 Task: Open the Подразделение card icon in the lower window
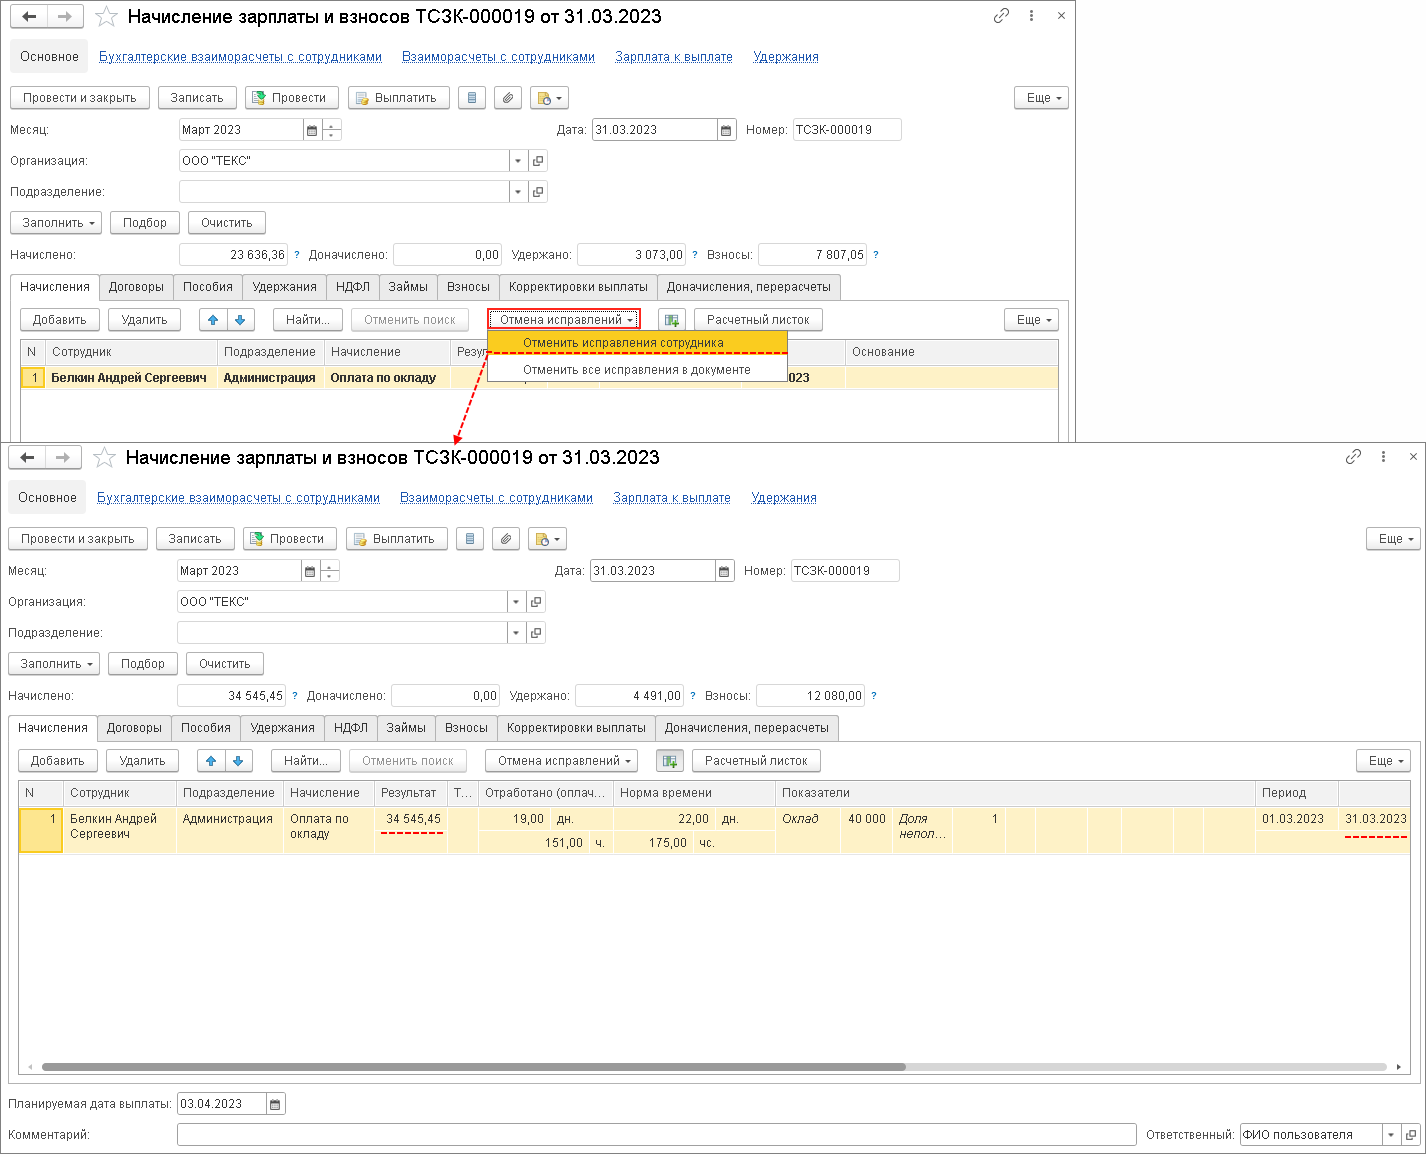536,633
